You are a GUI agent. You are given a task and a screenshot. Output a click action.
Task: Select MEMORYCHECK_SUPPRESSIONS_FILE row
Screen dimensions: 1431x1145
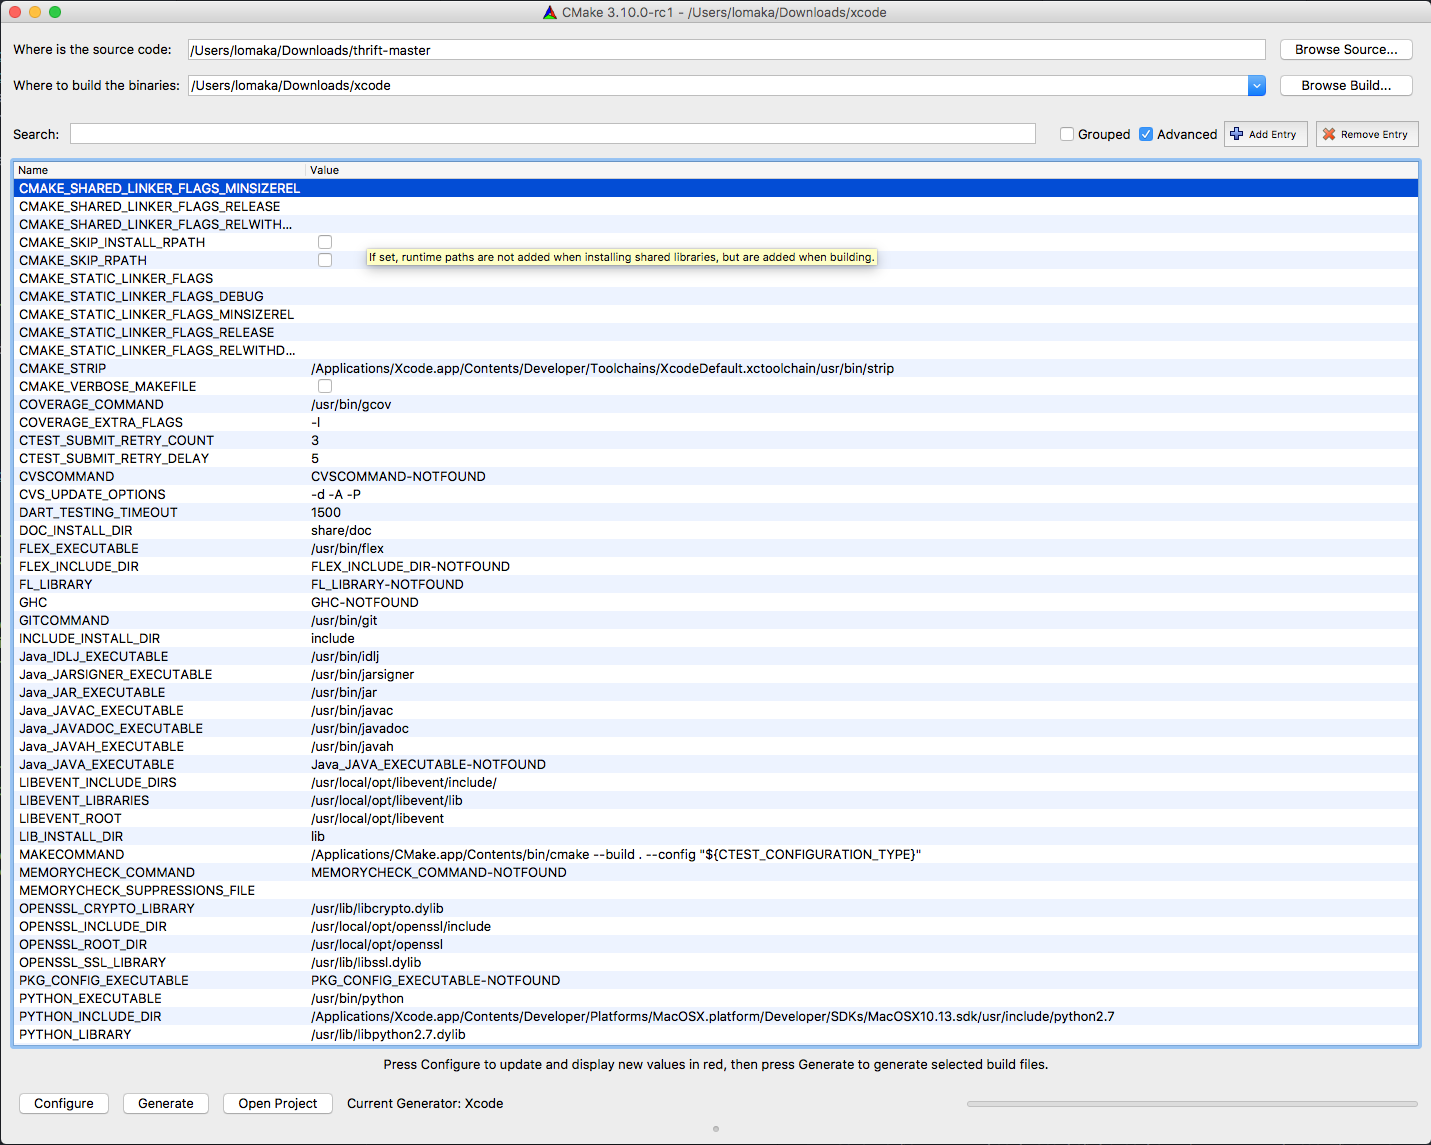pos(716,890)
